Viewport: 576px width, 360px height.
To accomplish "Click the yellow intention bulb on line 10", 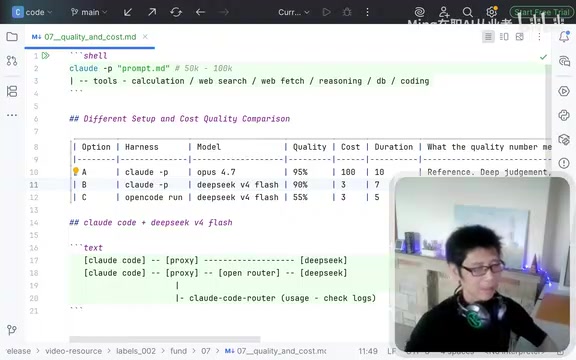I will (x=76, y=171).
